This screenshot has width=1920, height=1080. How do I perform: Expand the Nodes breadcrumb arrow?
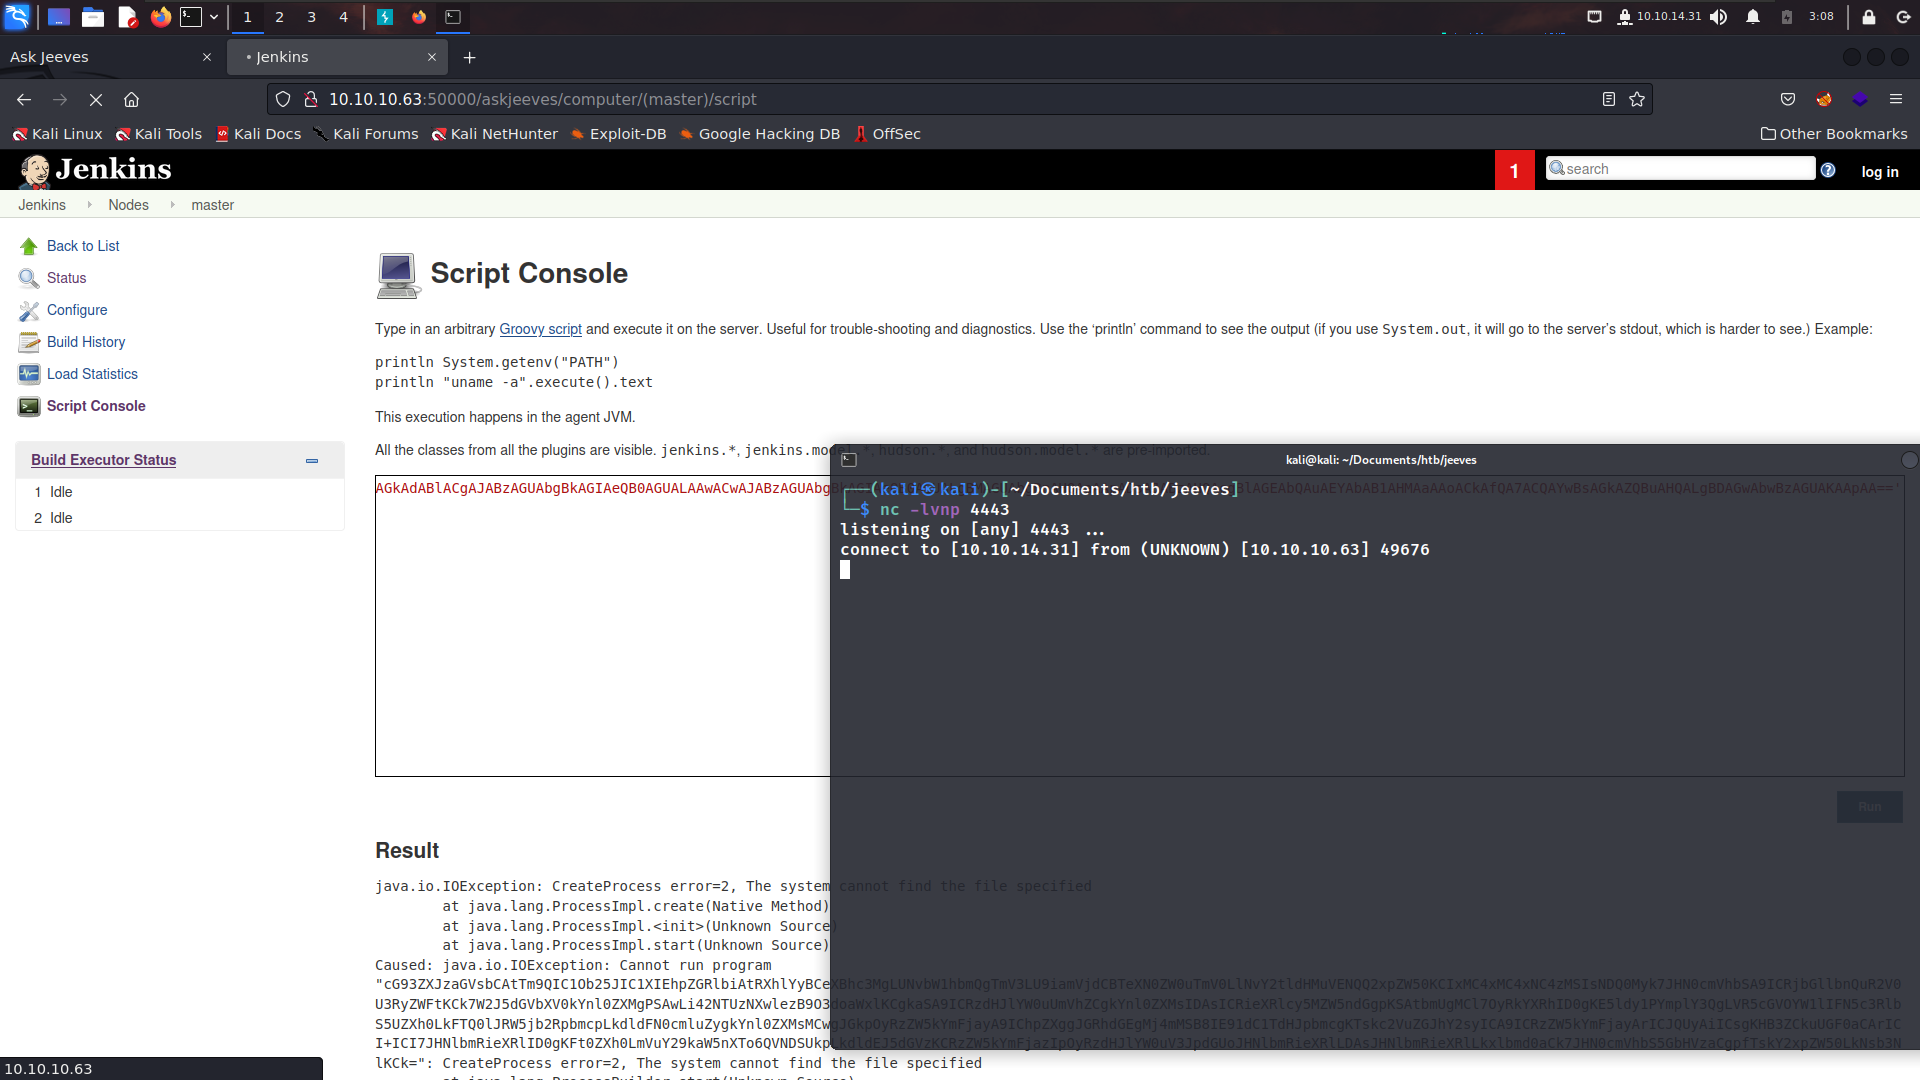coord(172,205)
